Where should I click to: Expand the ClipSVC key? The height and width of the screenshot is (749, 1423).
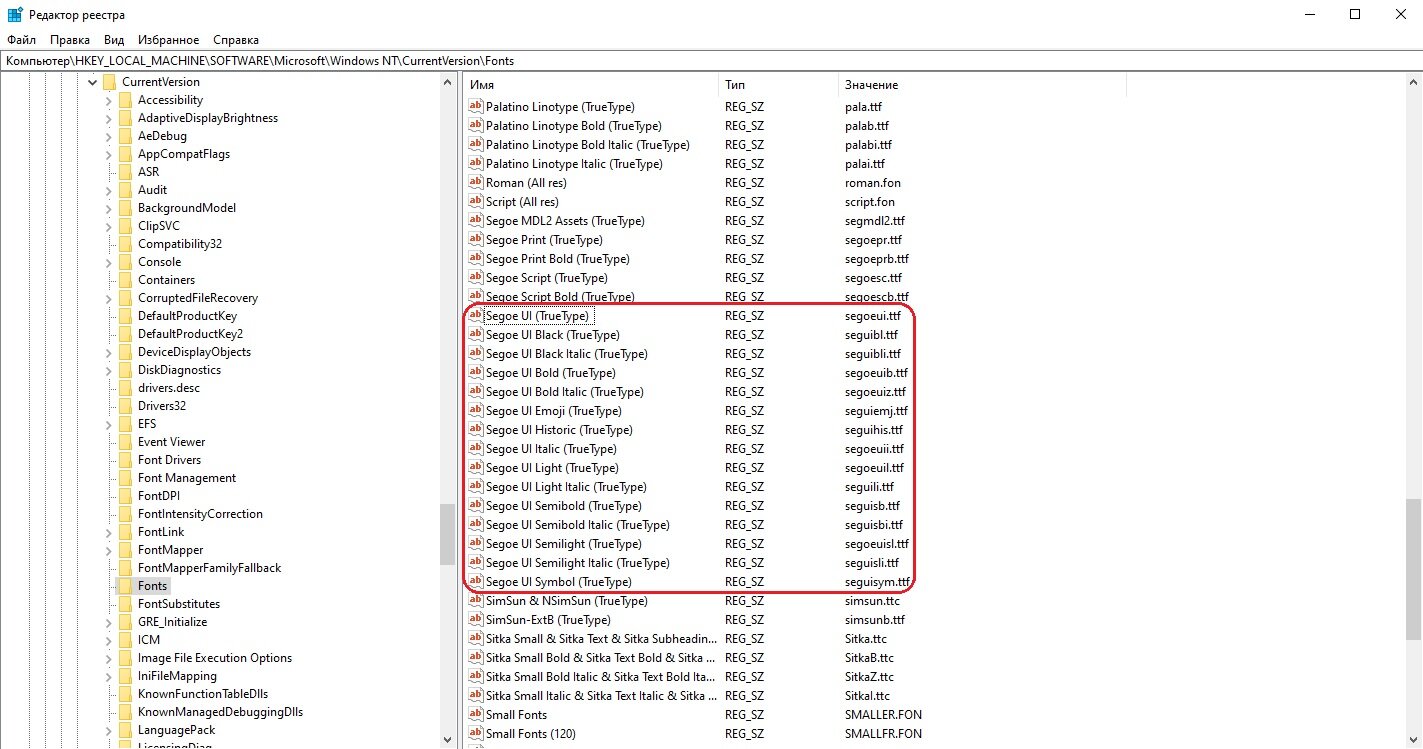tap(109, 226)
